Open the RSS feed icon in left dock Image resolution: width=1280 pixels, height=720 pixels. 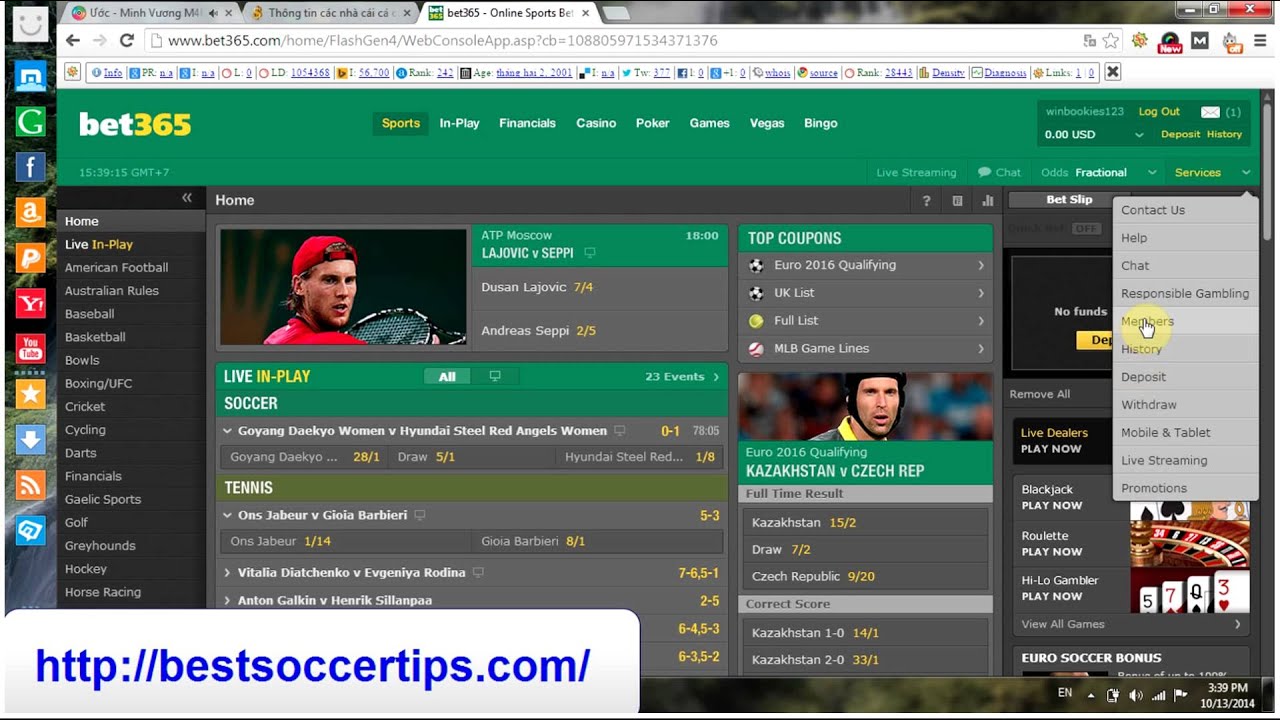tap(30, 486)
